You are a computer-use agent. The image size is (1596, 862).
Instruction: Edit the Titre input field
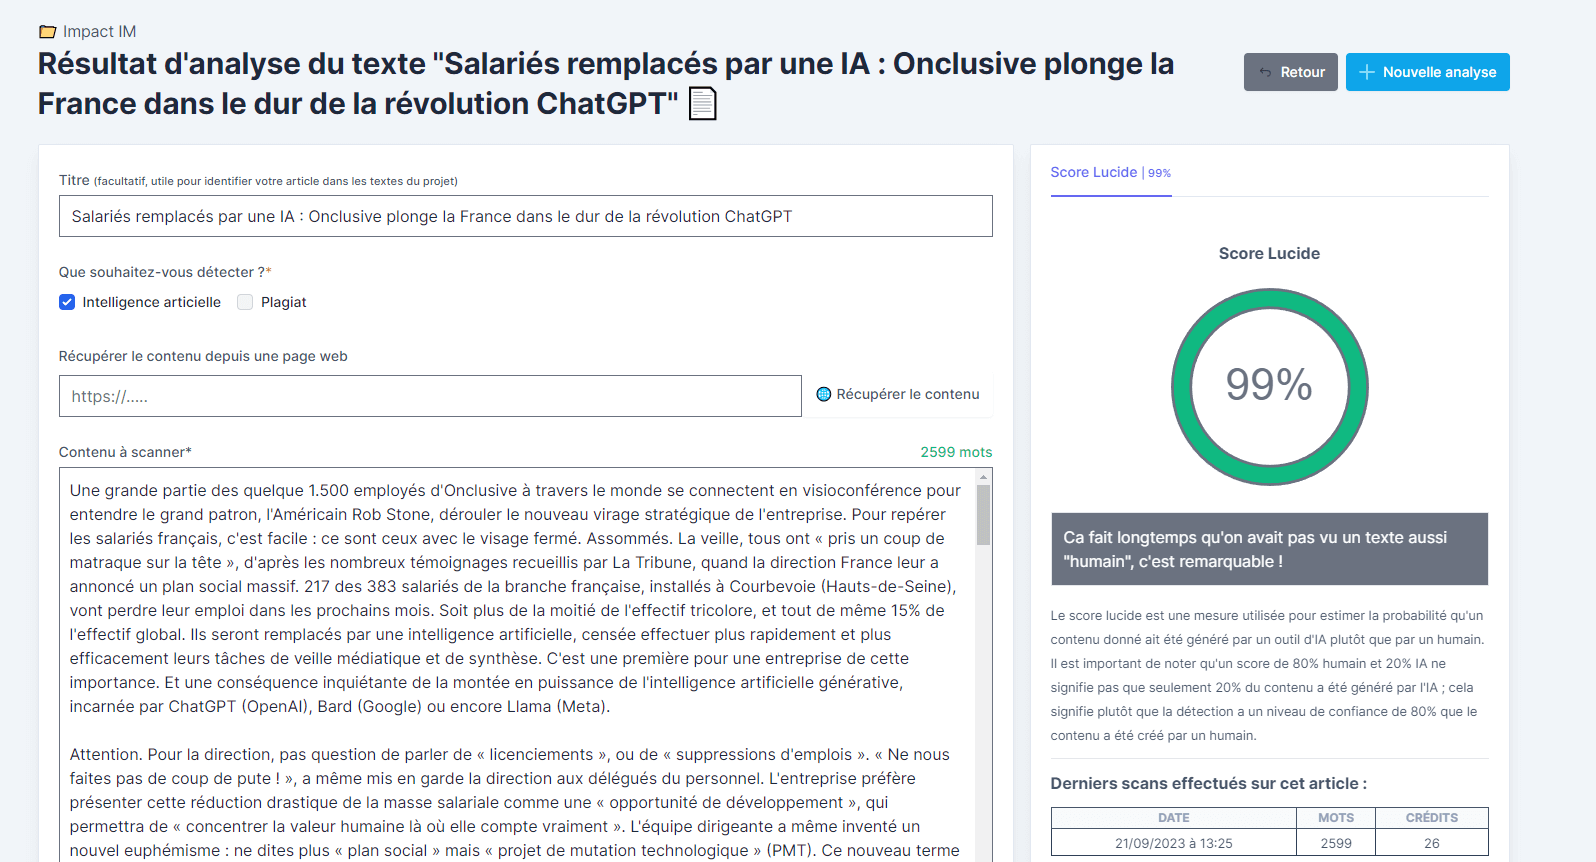[x=526, y=216]
